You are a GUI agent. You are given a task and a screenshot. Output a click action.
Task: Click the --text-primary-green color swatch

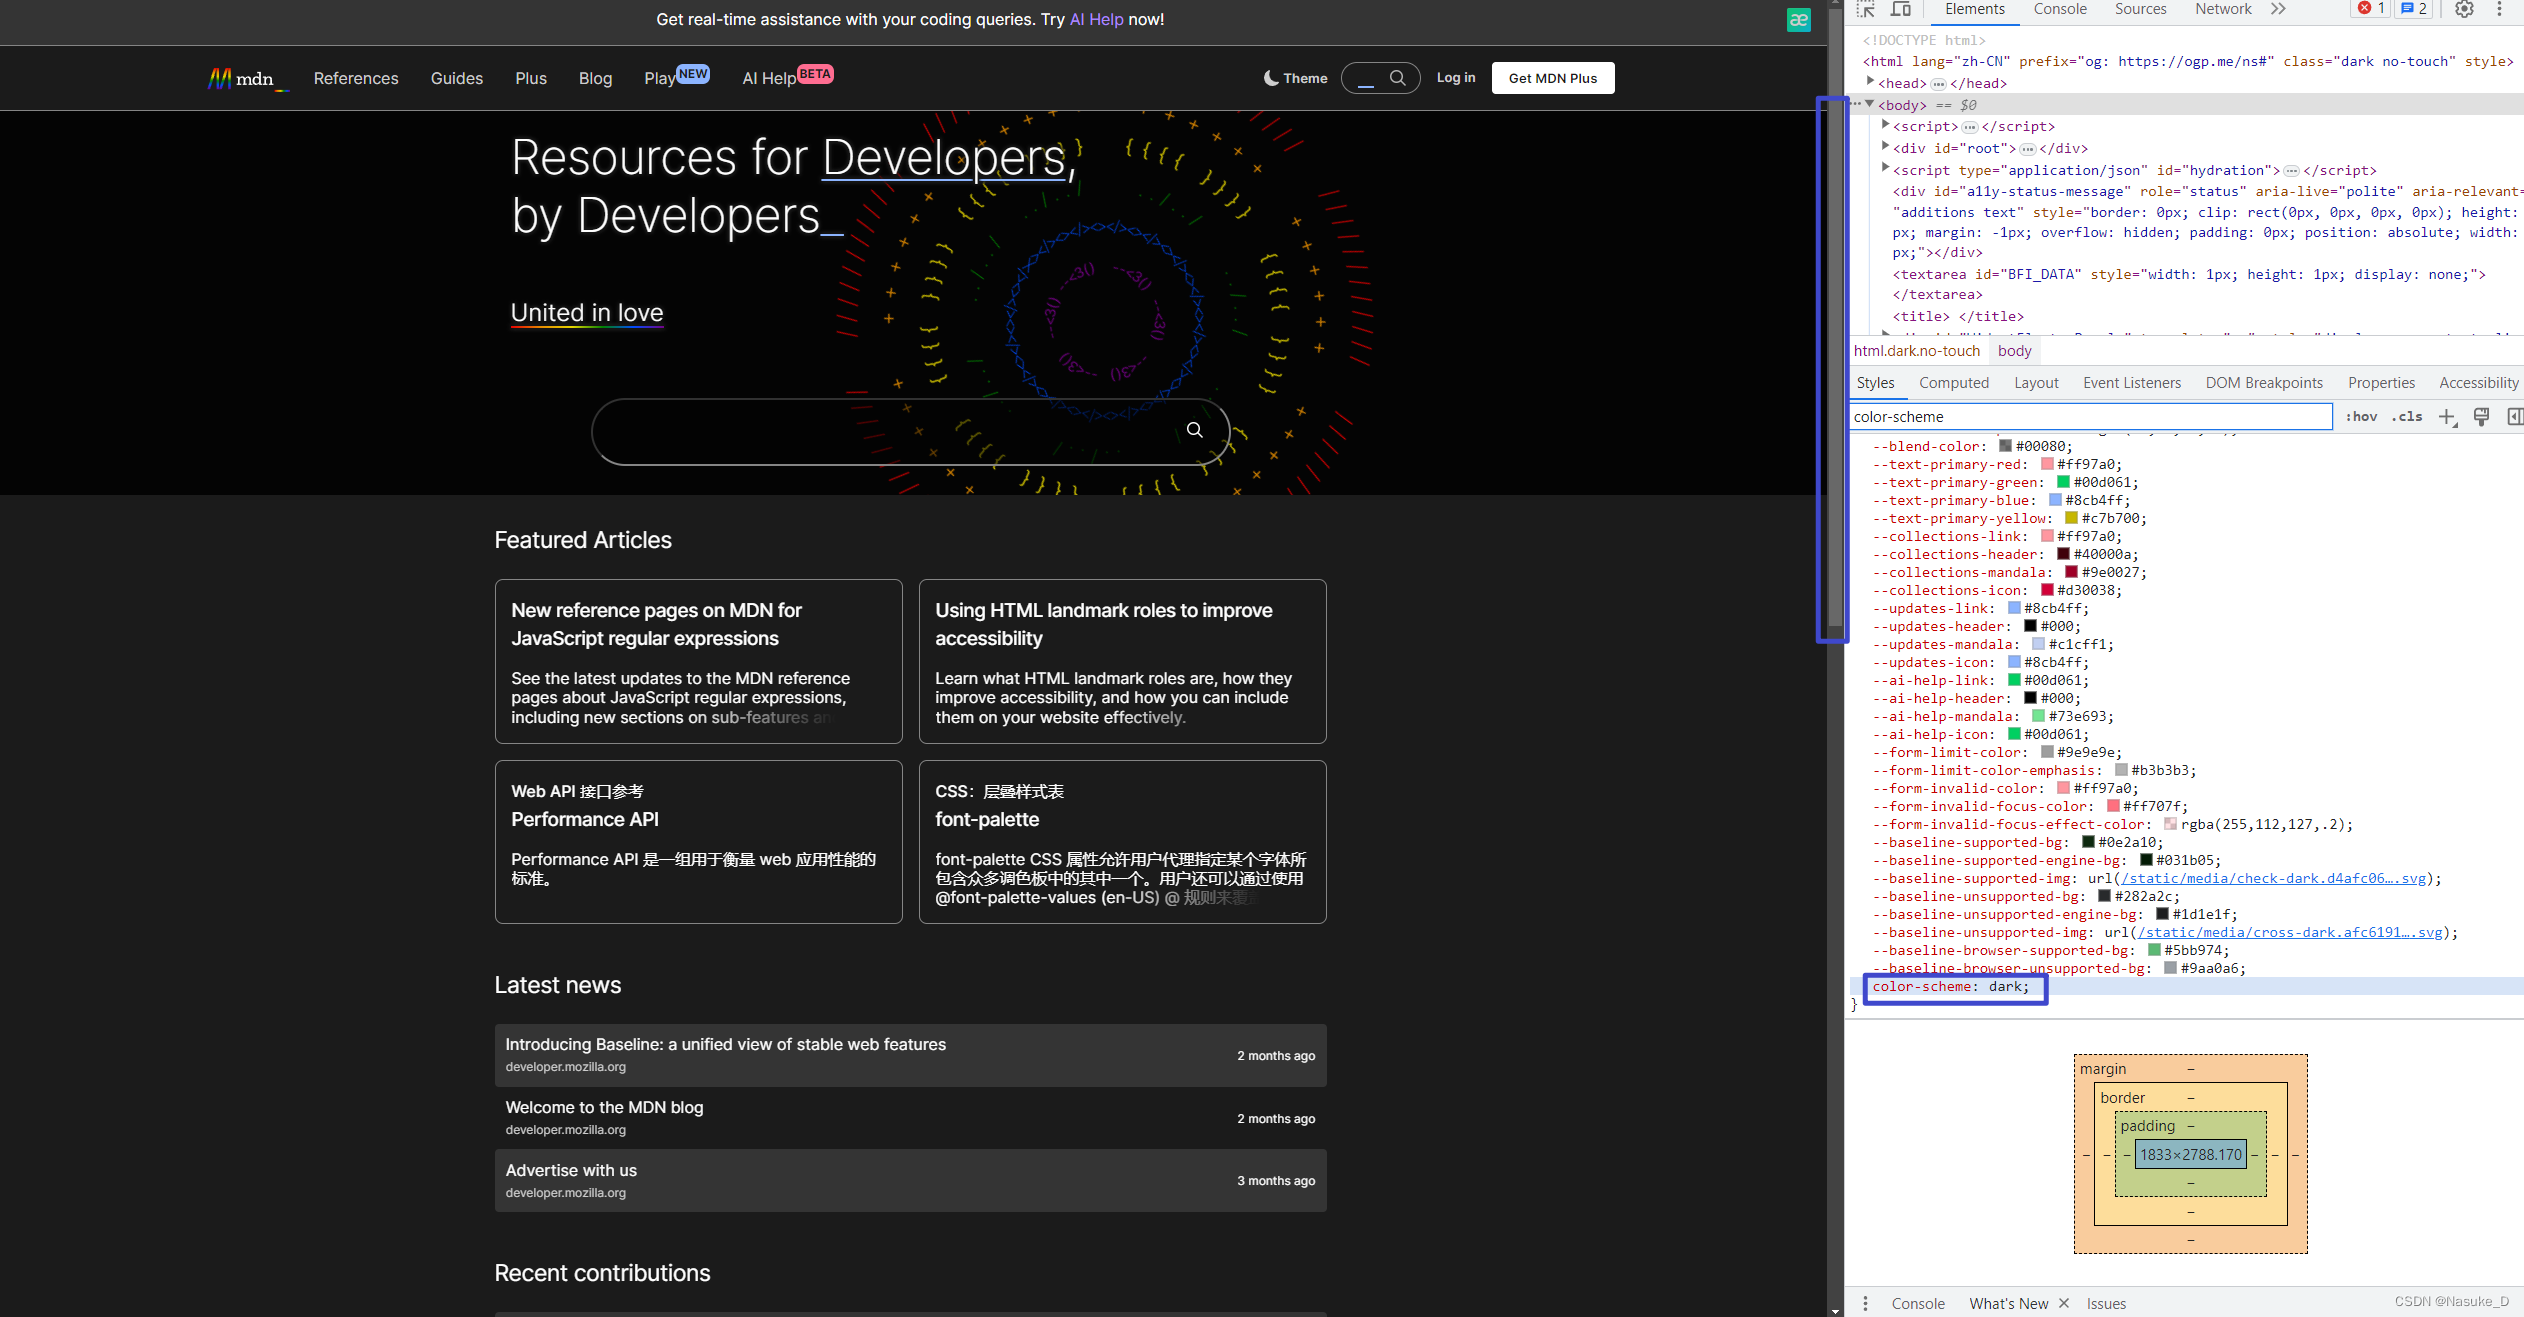(2063, 482)
